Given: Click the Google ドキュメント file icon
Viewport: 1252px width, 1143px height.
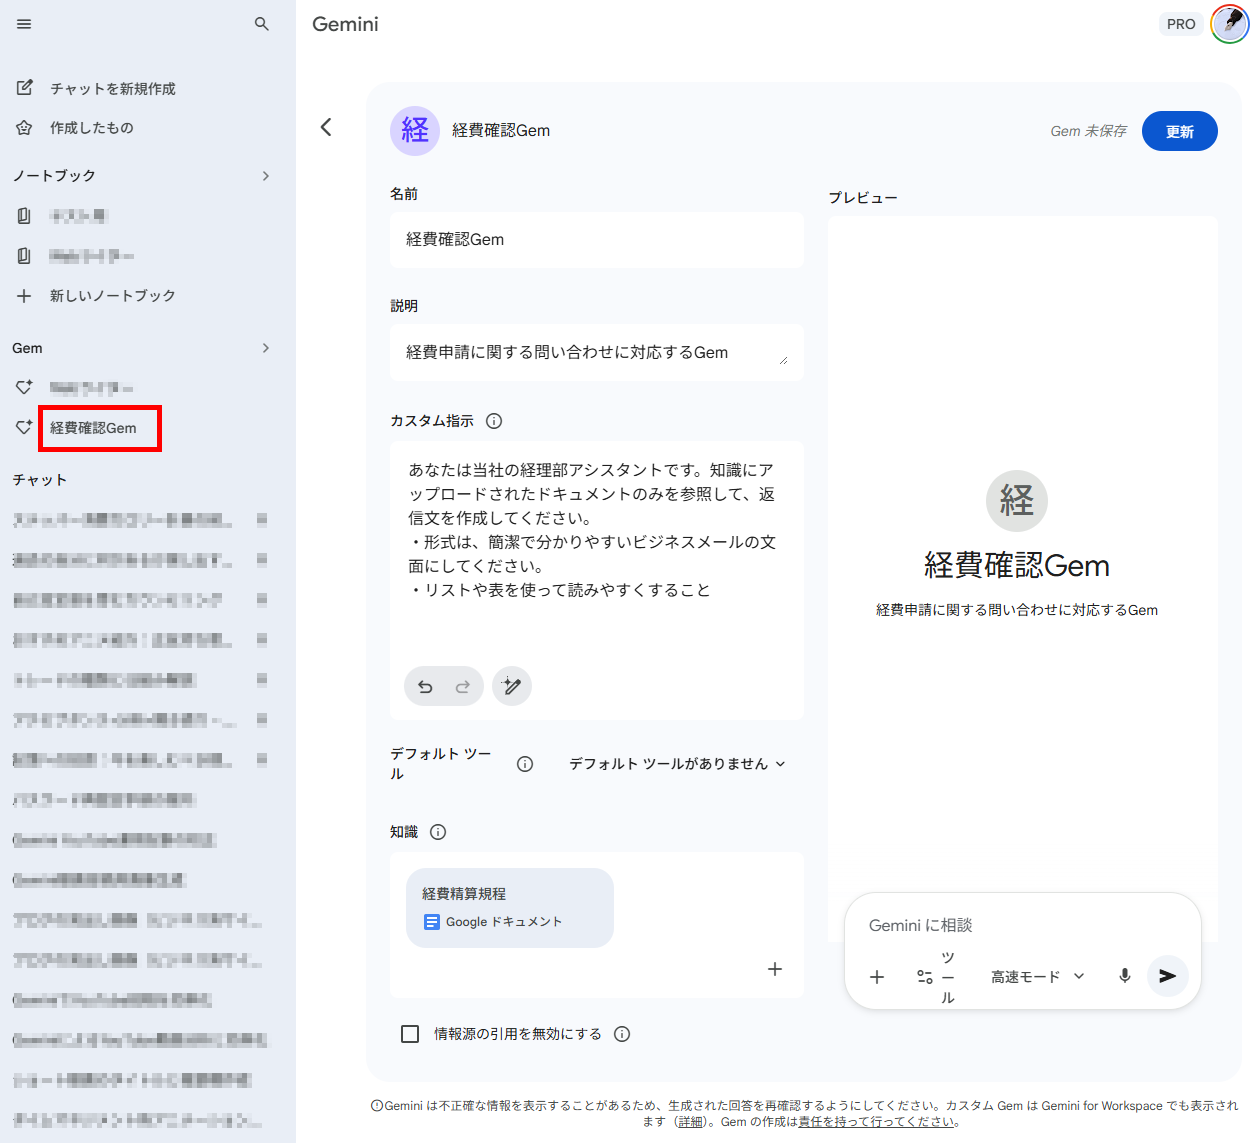Looking at the screenshot, I should (x=432, y=922).
